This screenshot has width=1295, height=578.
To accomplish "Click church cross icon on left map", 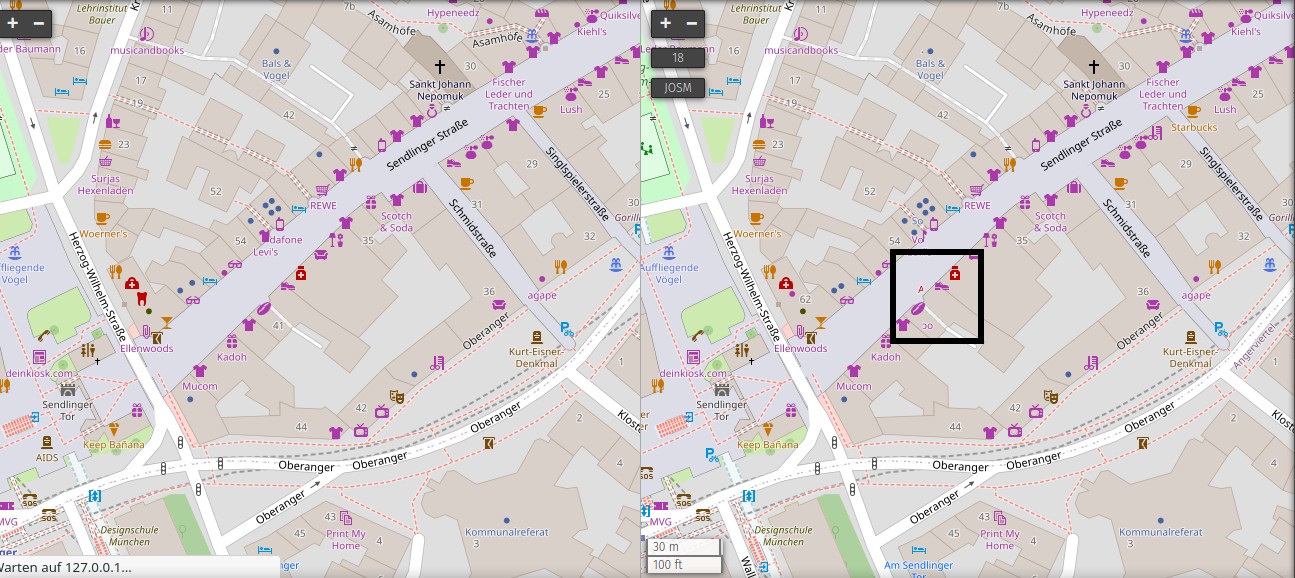I will pos(439,66).
